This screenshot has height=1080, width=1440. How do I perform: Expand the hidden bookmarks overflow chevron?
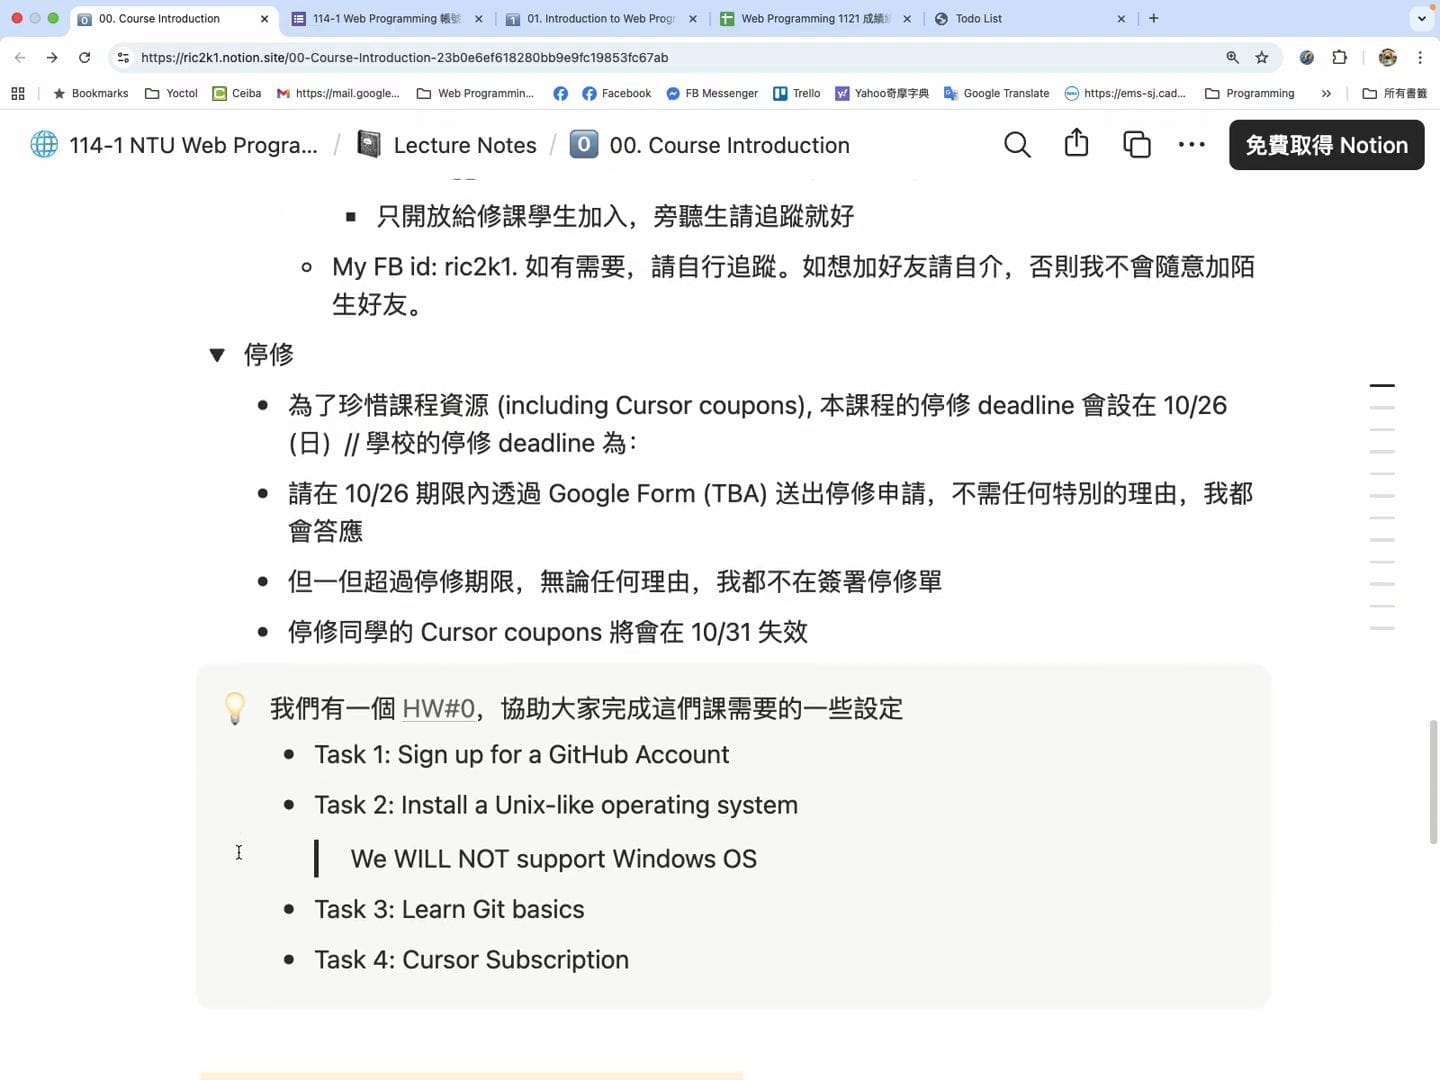[1326, 94]
